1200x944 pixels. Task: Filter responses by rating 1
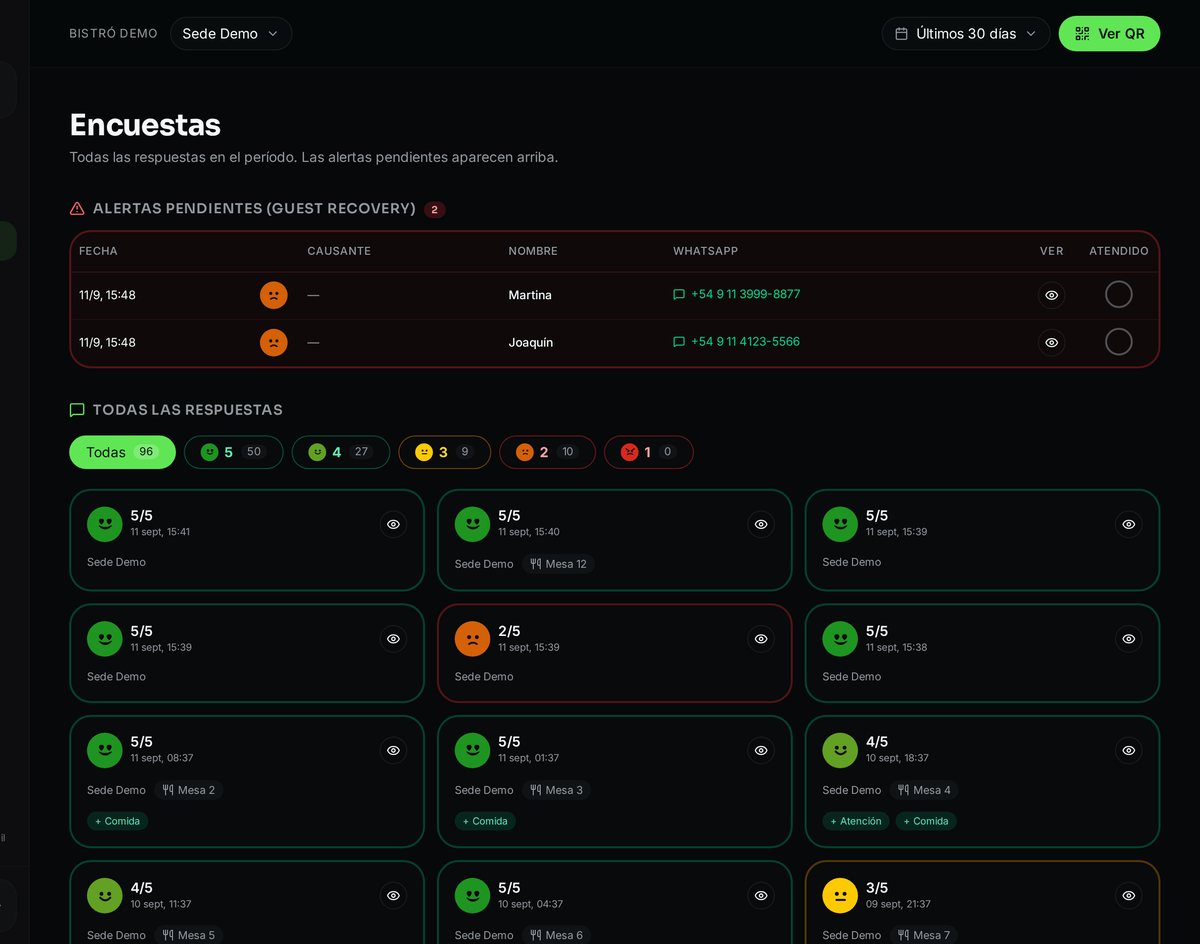[x=648, y=452]
